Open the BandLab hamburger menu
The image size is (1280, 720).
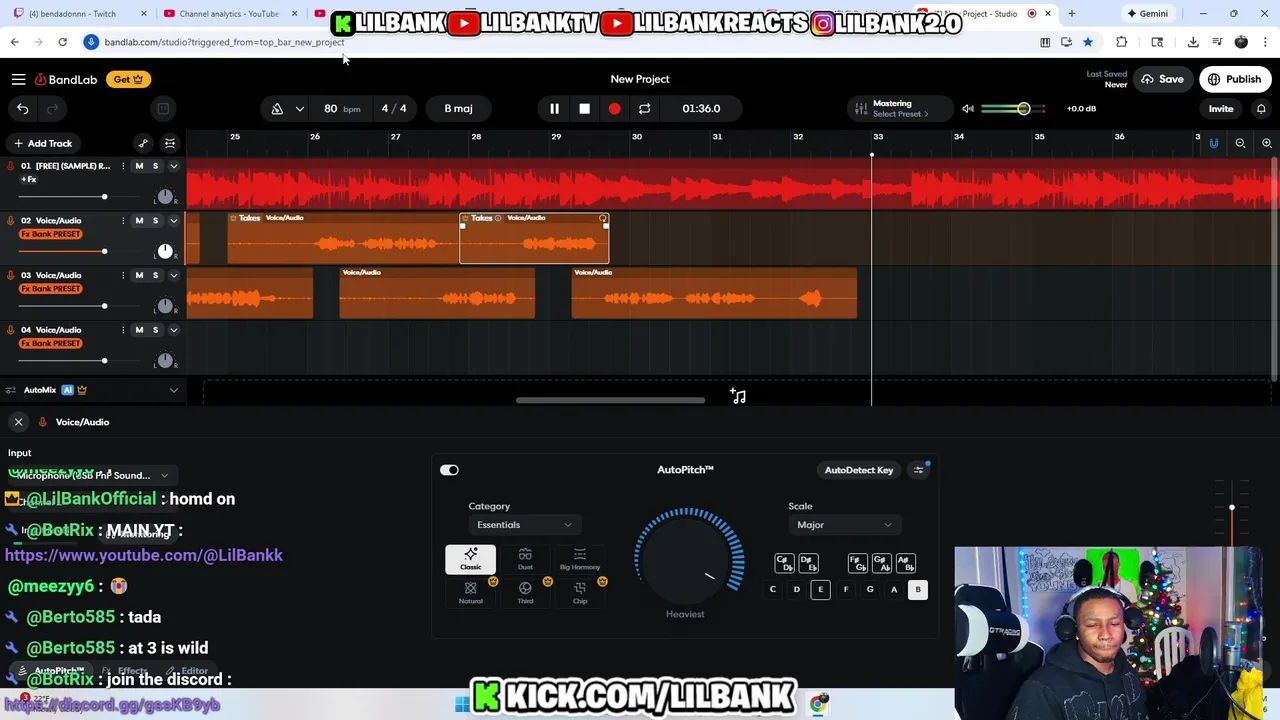tap(18, 79)
